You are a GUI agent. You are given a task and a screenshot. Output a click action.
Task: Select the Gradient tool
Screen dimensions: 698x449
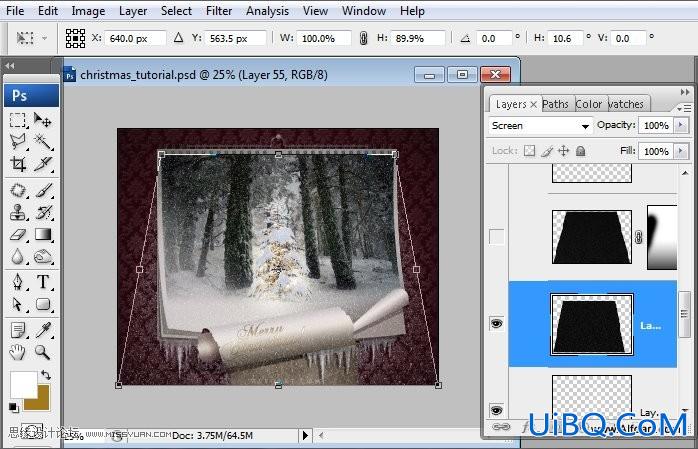(43, 235)
